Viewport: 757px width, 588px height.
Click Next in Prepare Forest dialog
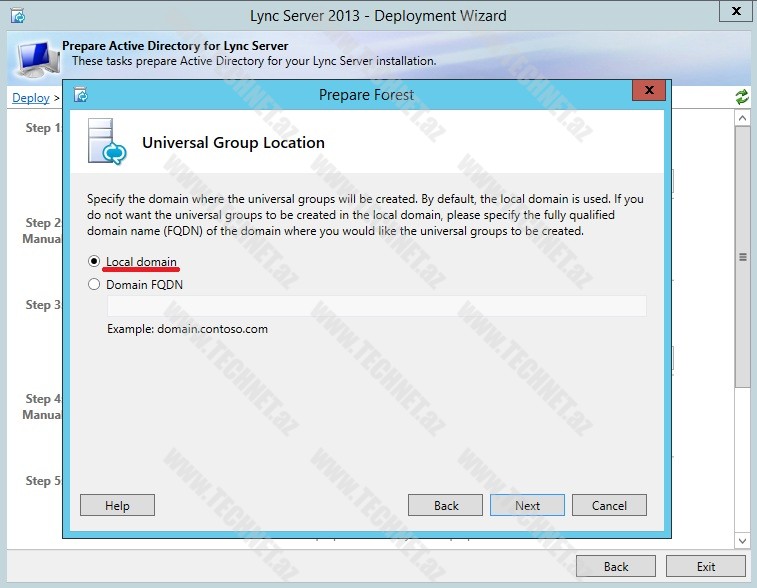(527, 505)
